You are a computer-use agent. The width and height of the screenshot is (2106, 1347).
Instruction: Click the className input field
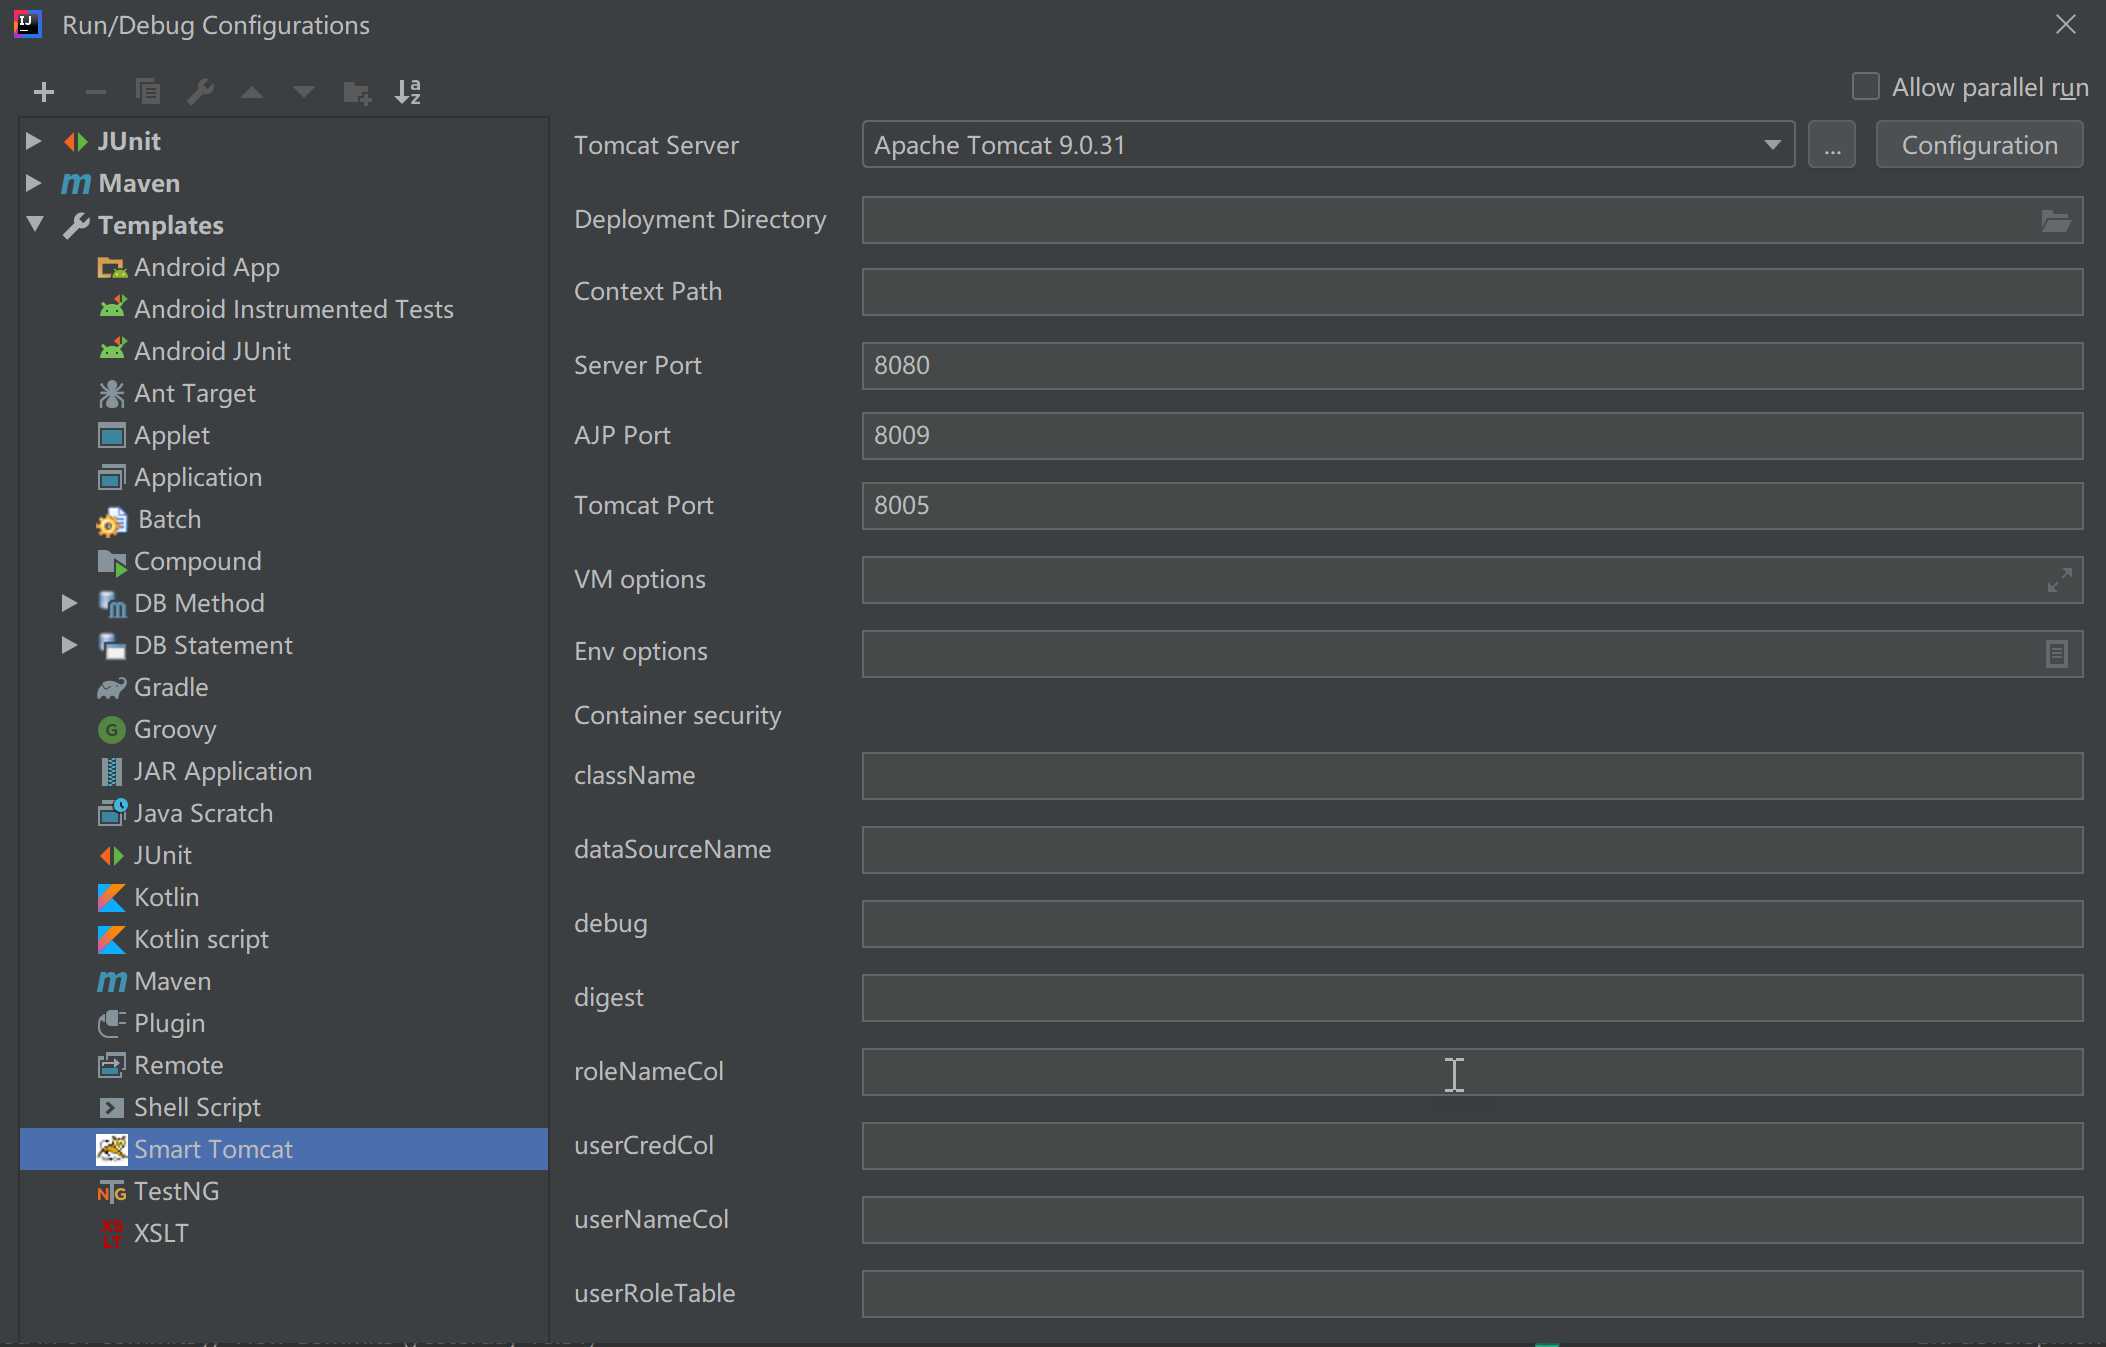pos(1472,776)
